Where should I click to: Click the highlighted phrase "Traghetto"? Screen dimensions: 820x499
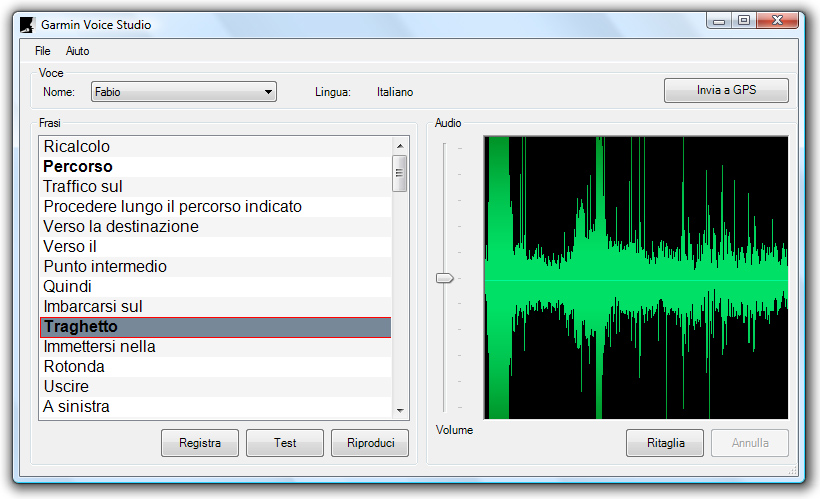tap(215, 327)
